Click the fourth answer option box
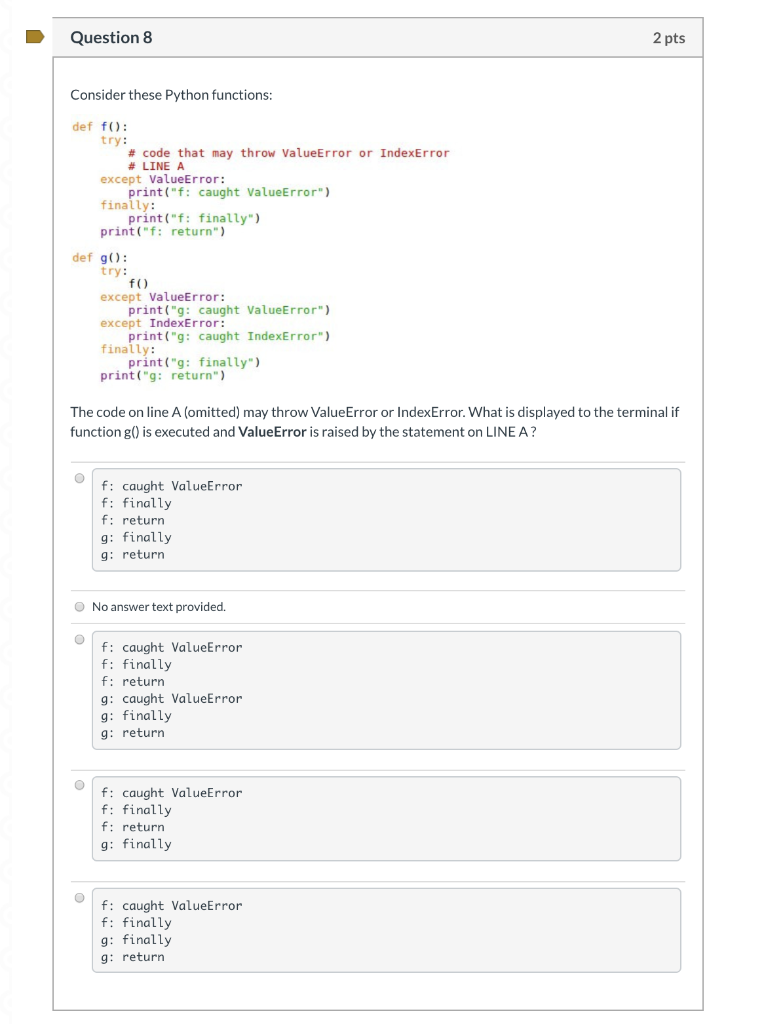The image size is (764, 1024). pos(387,818)
